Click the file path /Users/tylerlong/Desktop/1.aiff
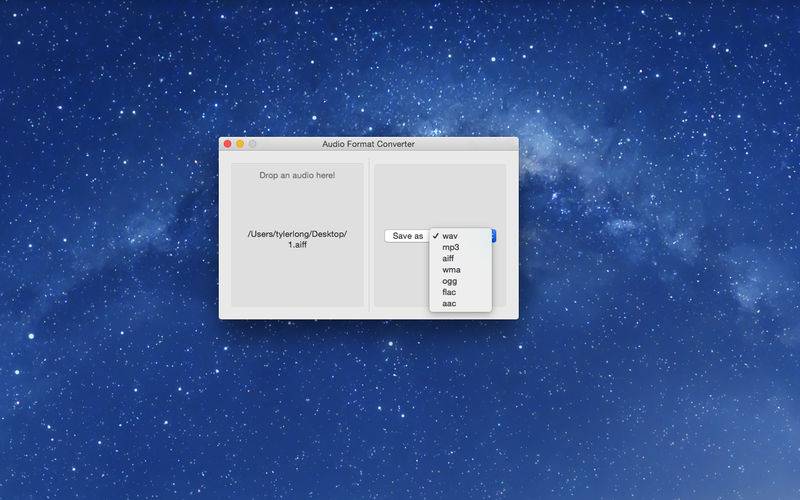The image size is (800, 500). pos(297,239)
